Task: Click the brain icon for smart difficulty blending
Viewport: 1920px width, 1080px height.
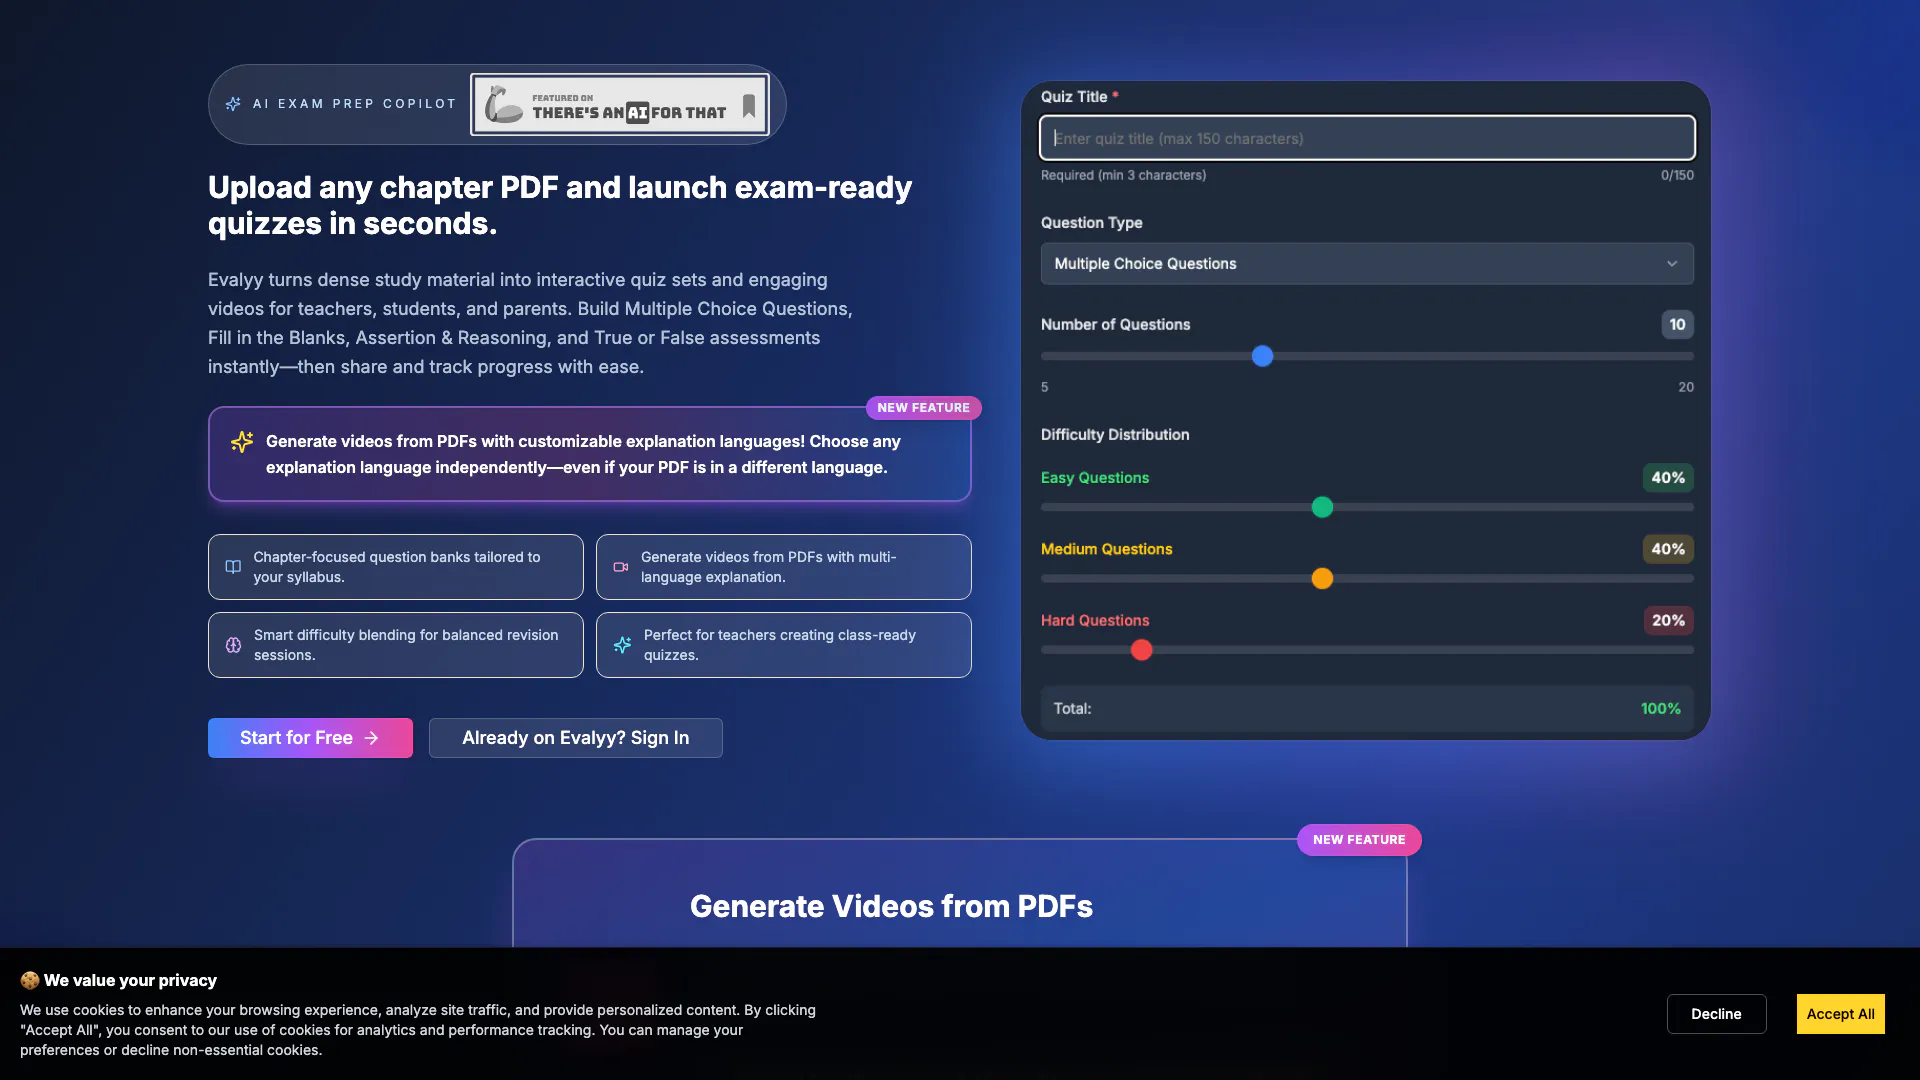Action: point(233,645)
